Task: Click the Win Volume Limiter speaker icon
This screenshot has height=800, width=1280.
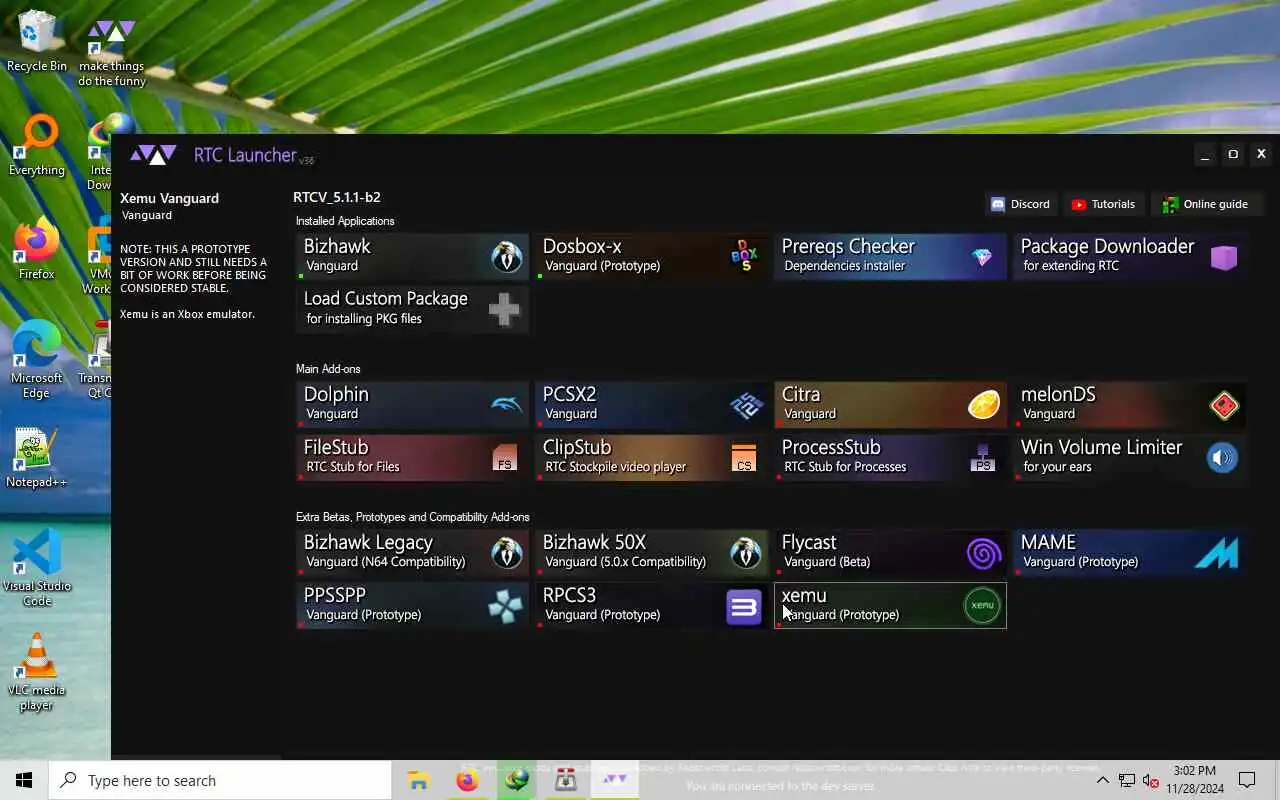Action: click(x=1222, y=458)
